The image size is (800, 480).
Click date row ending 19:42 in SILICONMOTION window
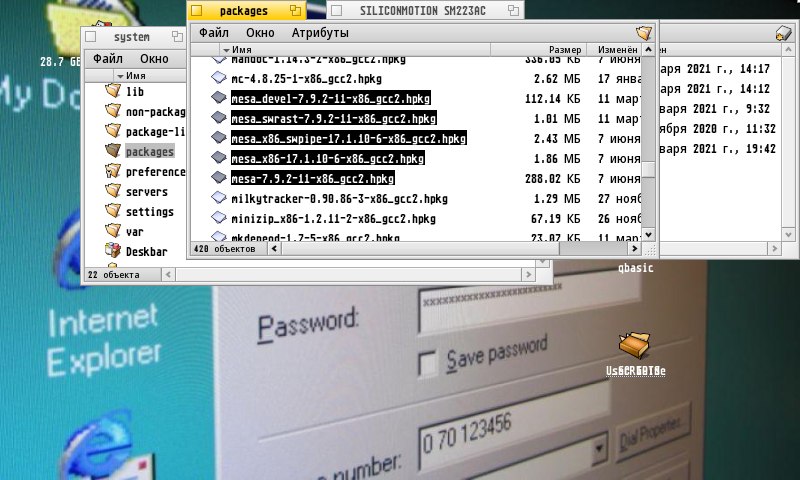pyautogui.click(x=718, y=148)
